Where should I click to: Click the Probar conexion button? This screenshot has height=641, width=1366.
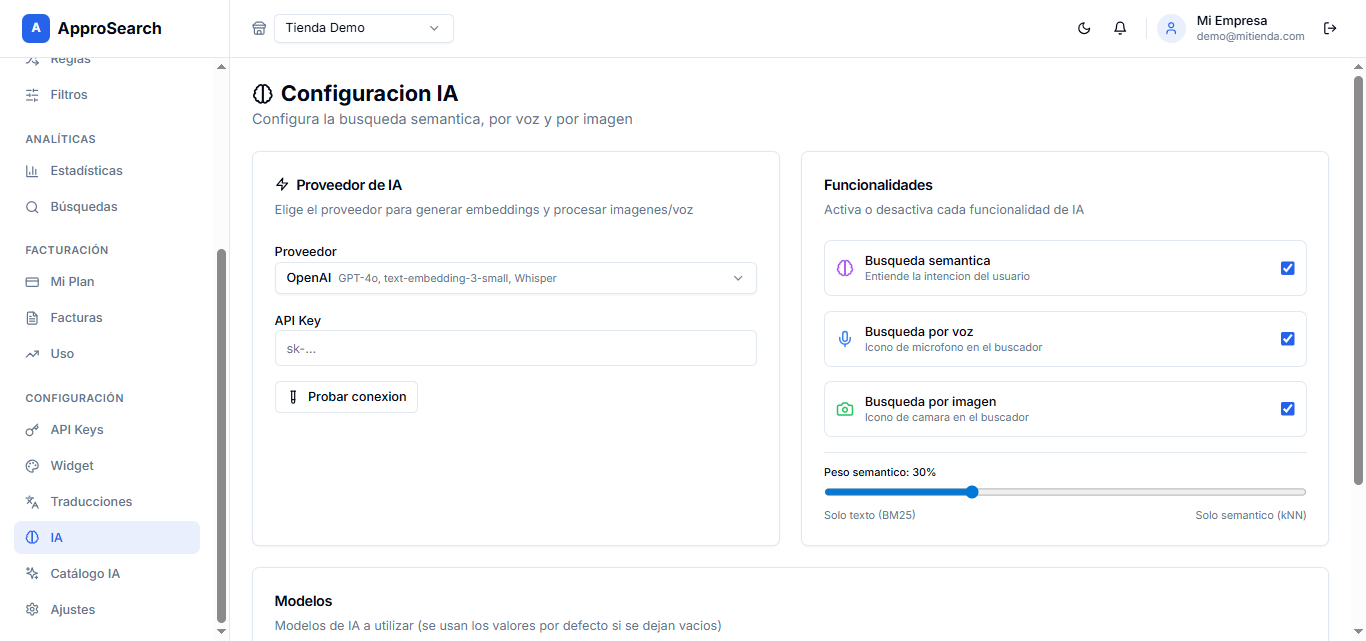(346, 397)
